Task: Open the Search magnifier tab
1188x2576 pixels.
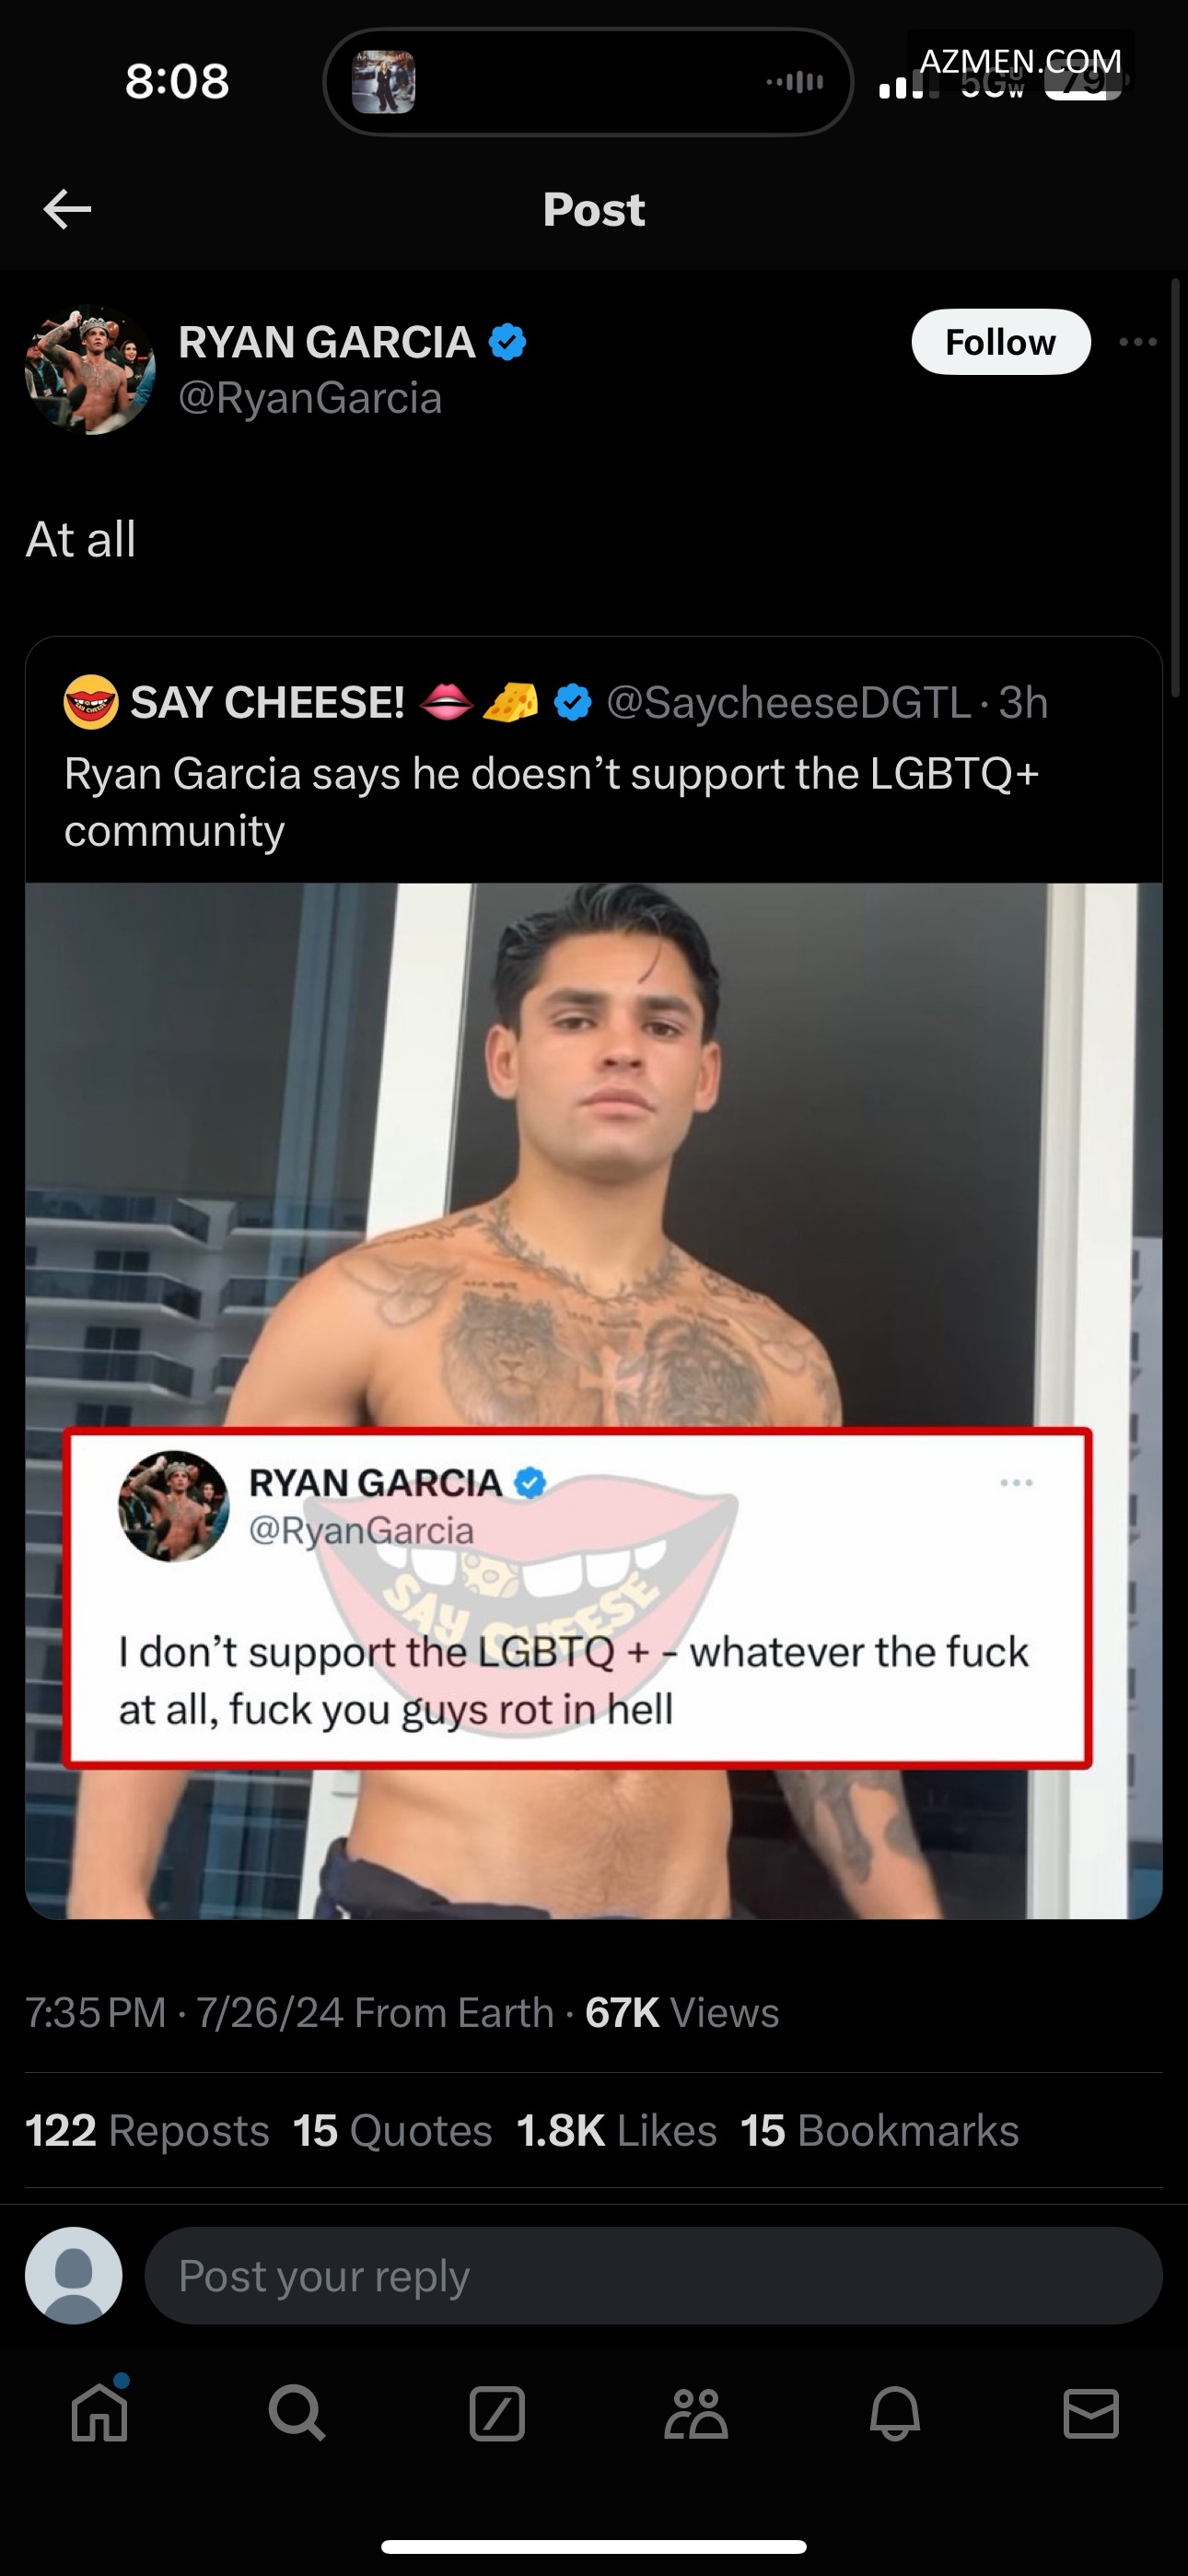Action: (x=297, y=2414)
